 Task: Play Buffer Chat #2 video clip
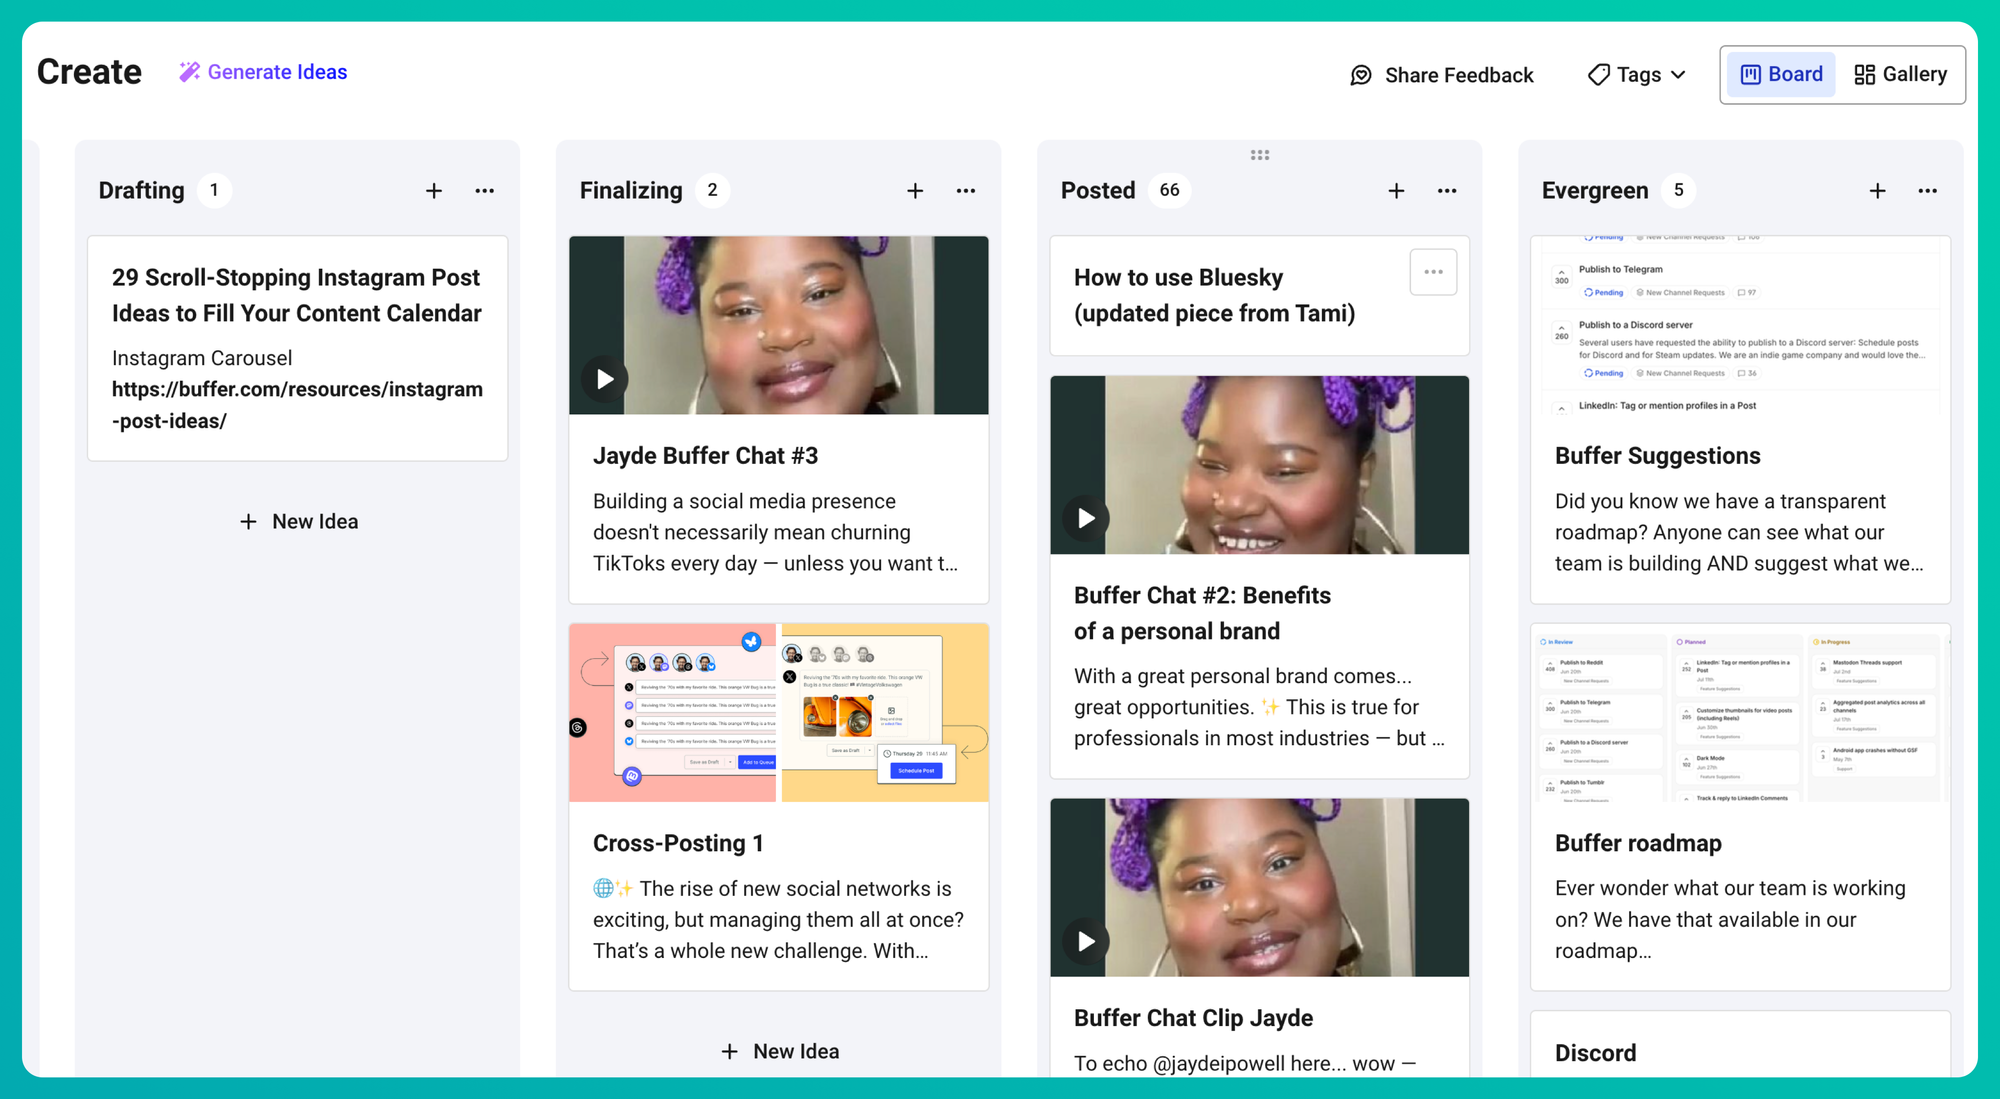click(x=1086, y=518)
